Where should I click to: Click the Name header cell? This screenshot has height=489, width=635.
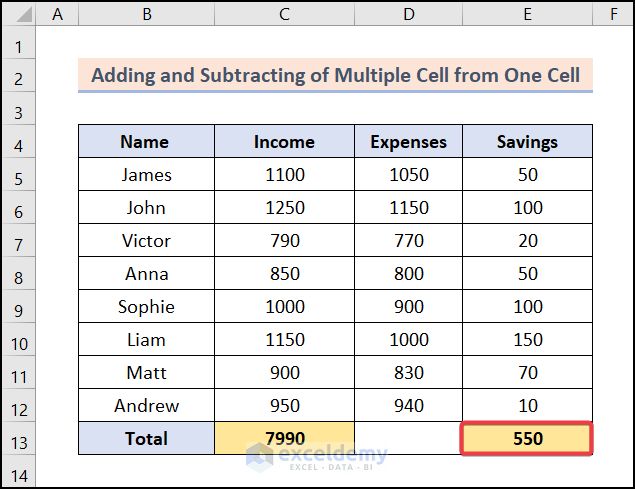click(x=146, y=141)
